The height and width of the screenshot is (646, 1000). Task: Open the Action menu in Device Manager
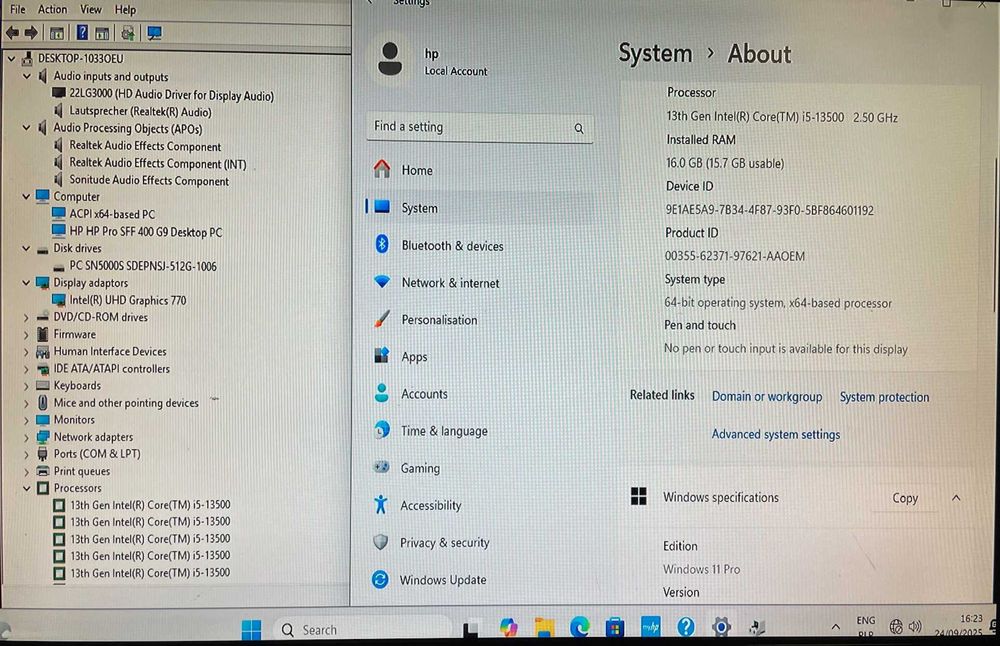[52, 9]
